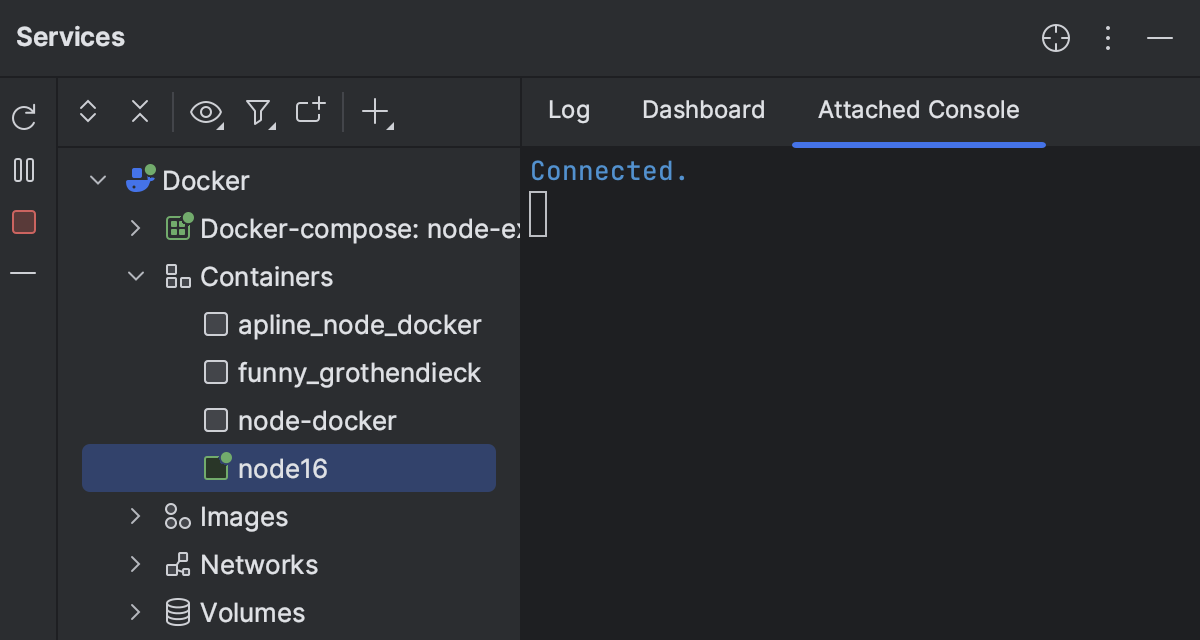This screenshot has height=640, width=1200.
Task: Click the Expand All icon in the toolbar
Action: 88,113
